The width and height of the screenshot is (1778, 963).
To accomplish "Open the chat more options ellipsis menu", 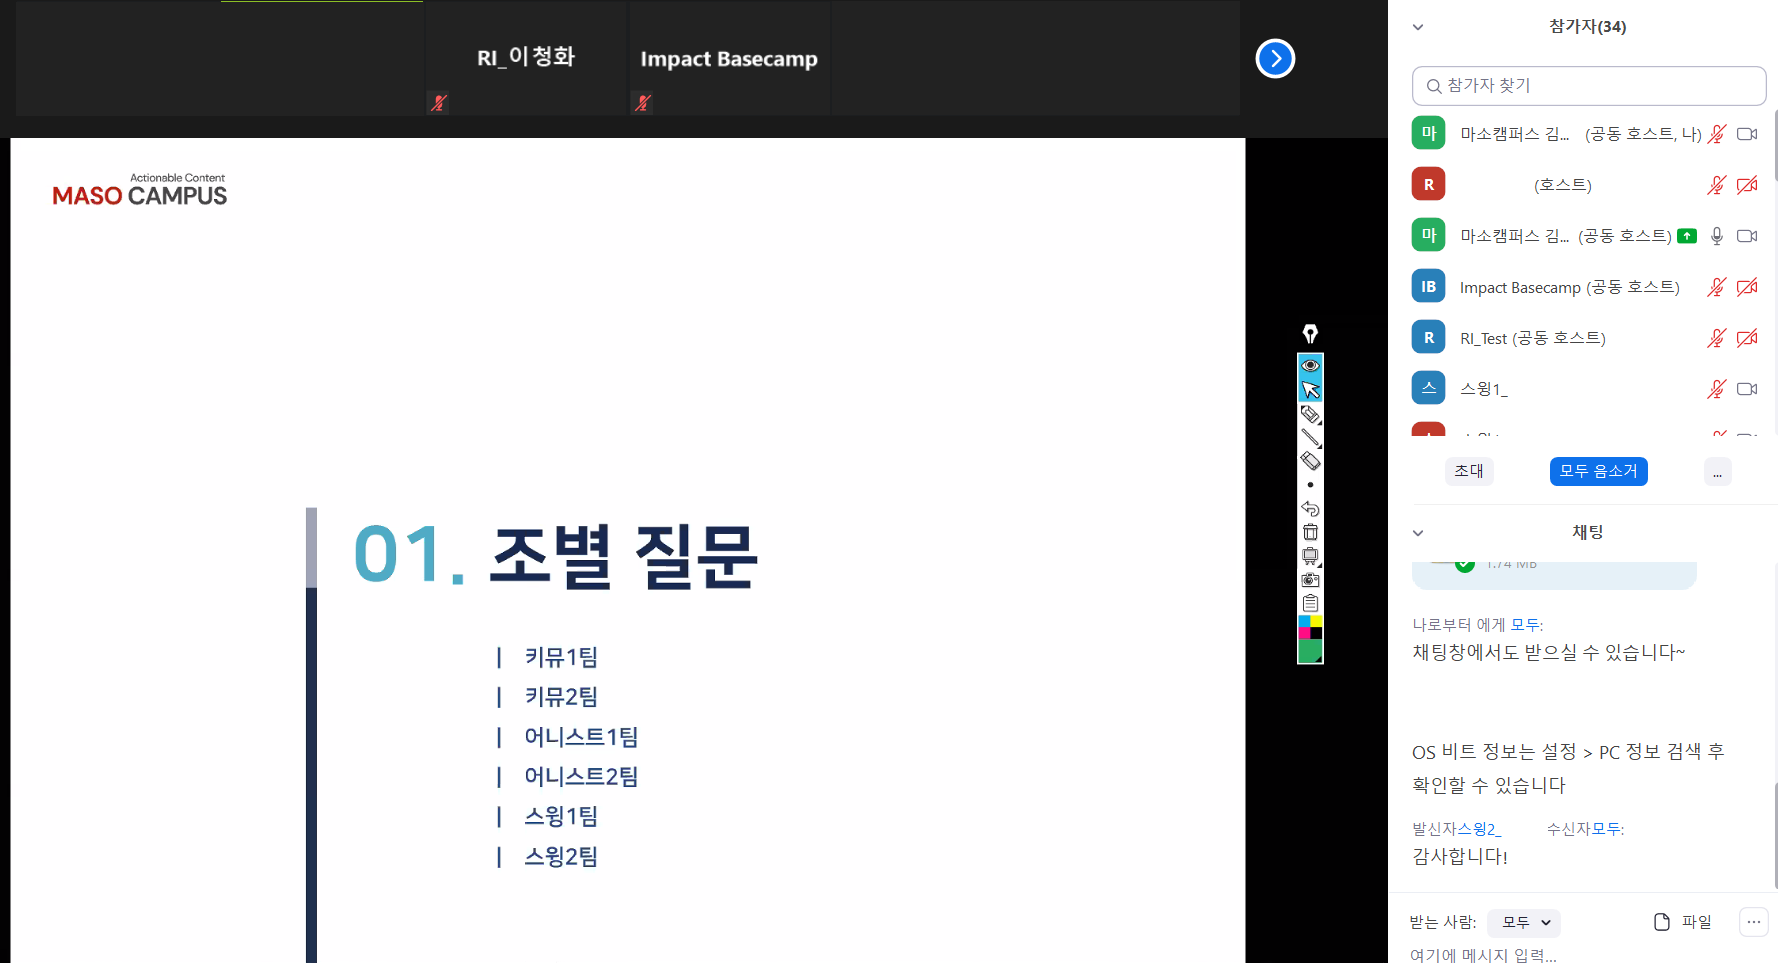I will click(x=1753, y=922).
